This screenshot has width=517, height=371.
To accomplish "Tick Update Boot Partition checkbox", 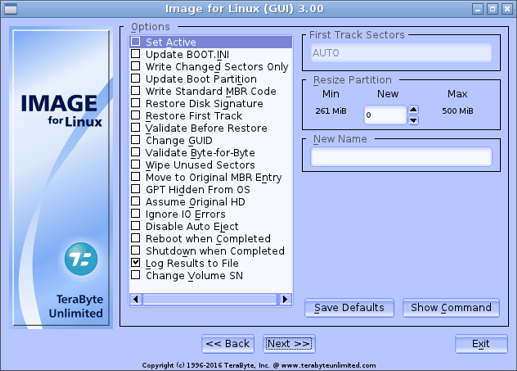I will click(135, 78).
